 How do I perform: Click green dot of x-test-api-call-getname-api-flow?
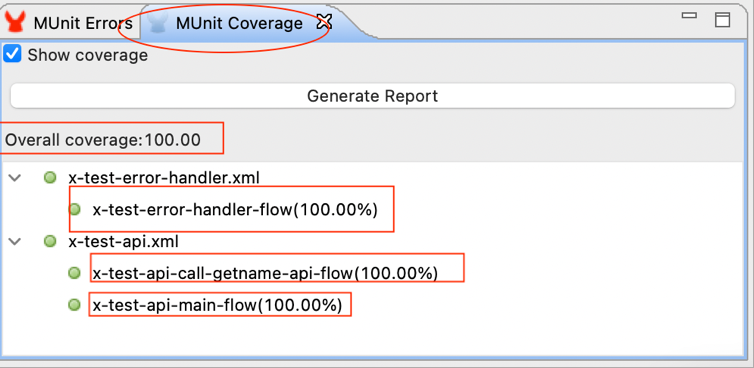[74, 273]
